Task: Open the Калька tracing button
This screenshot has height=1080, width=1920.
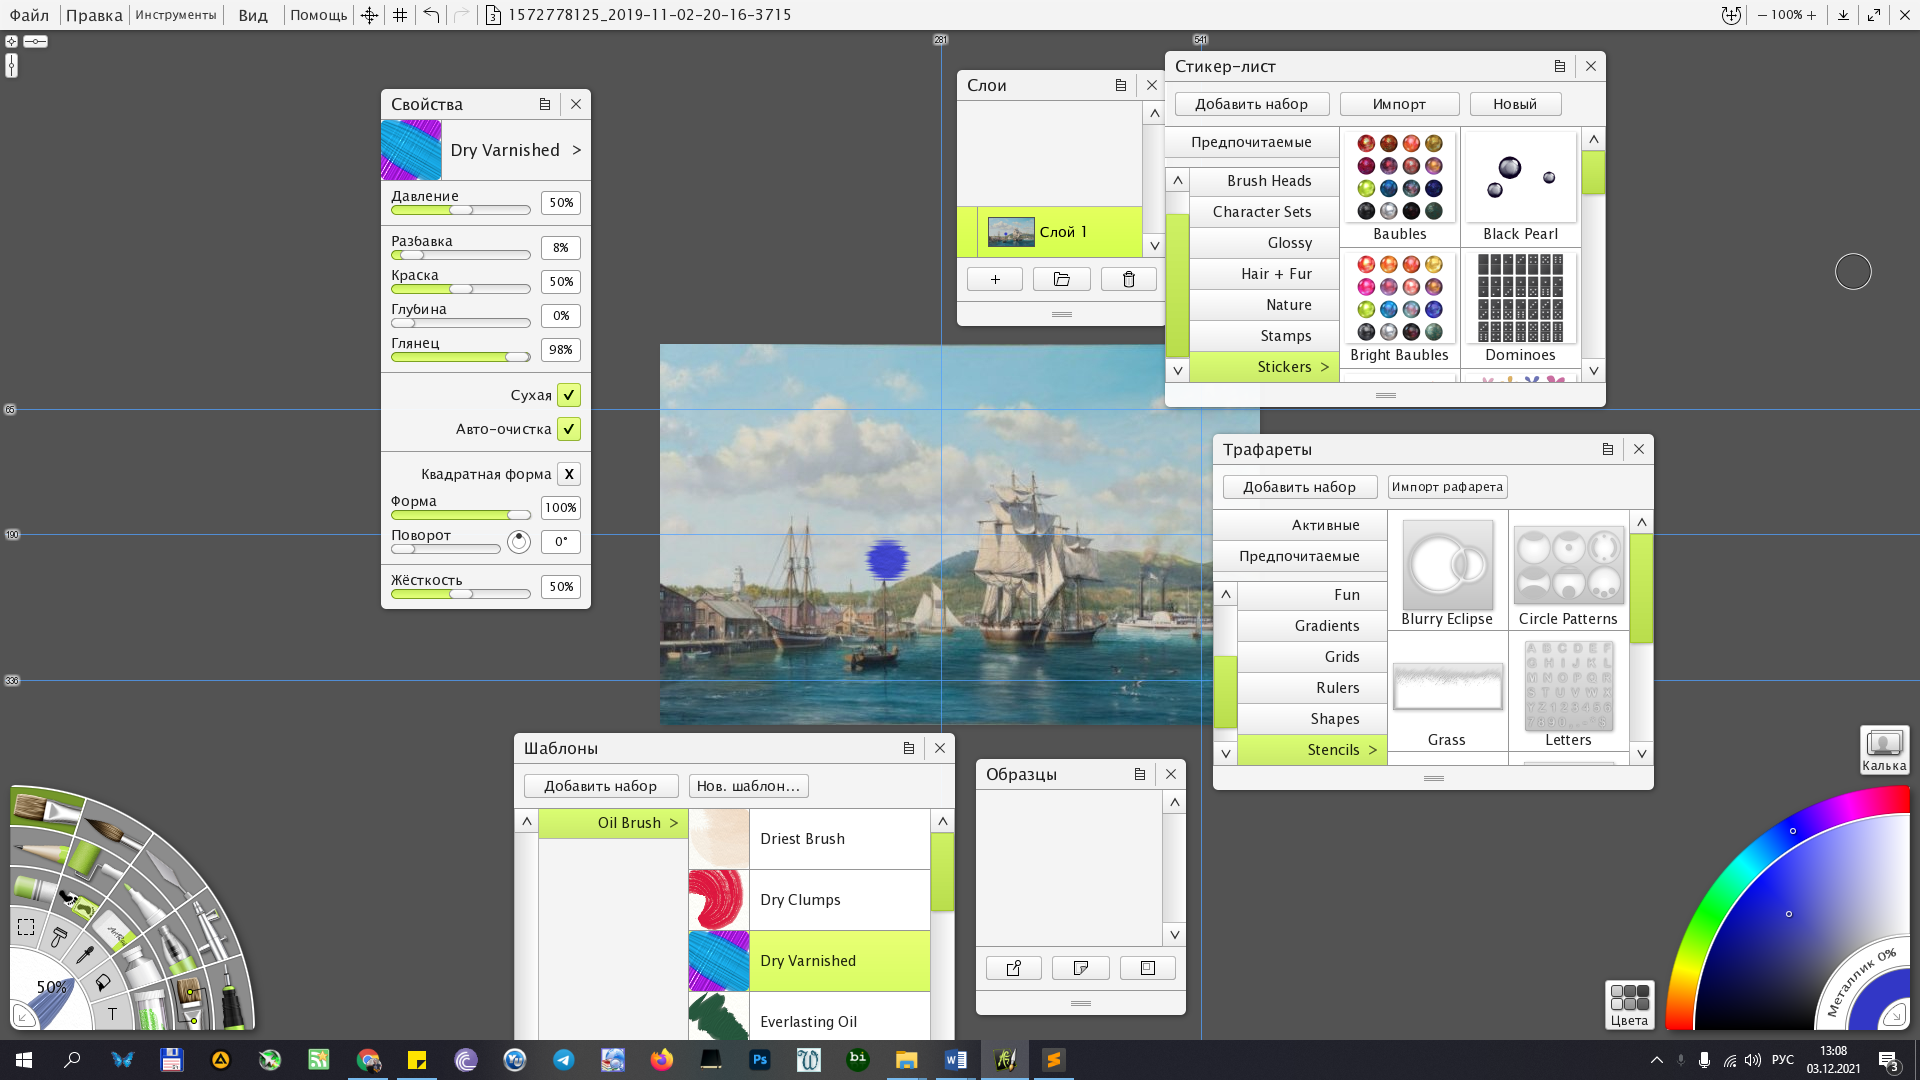Action: click(1884, 750)
